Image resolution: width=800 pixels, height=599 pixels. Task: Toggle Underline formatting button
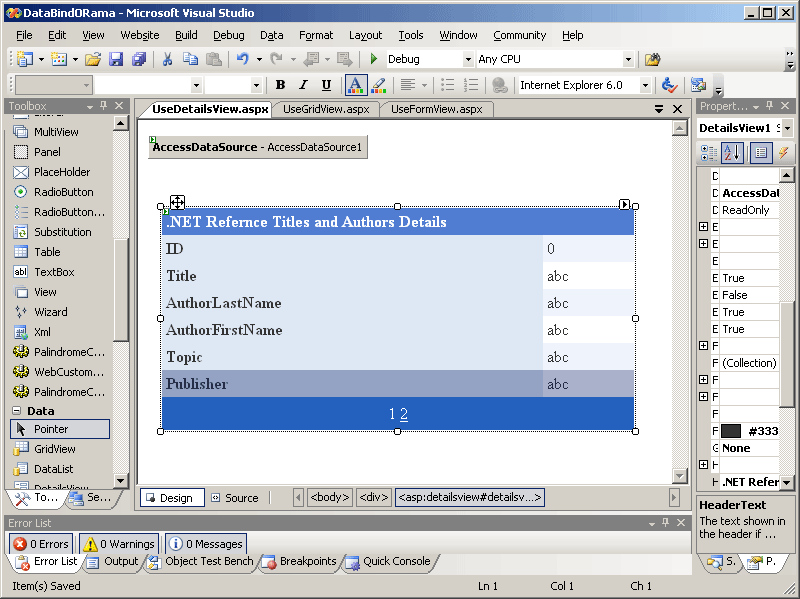point(327,86)
